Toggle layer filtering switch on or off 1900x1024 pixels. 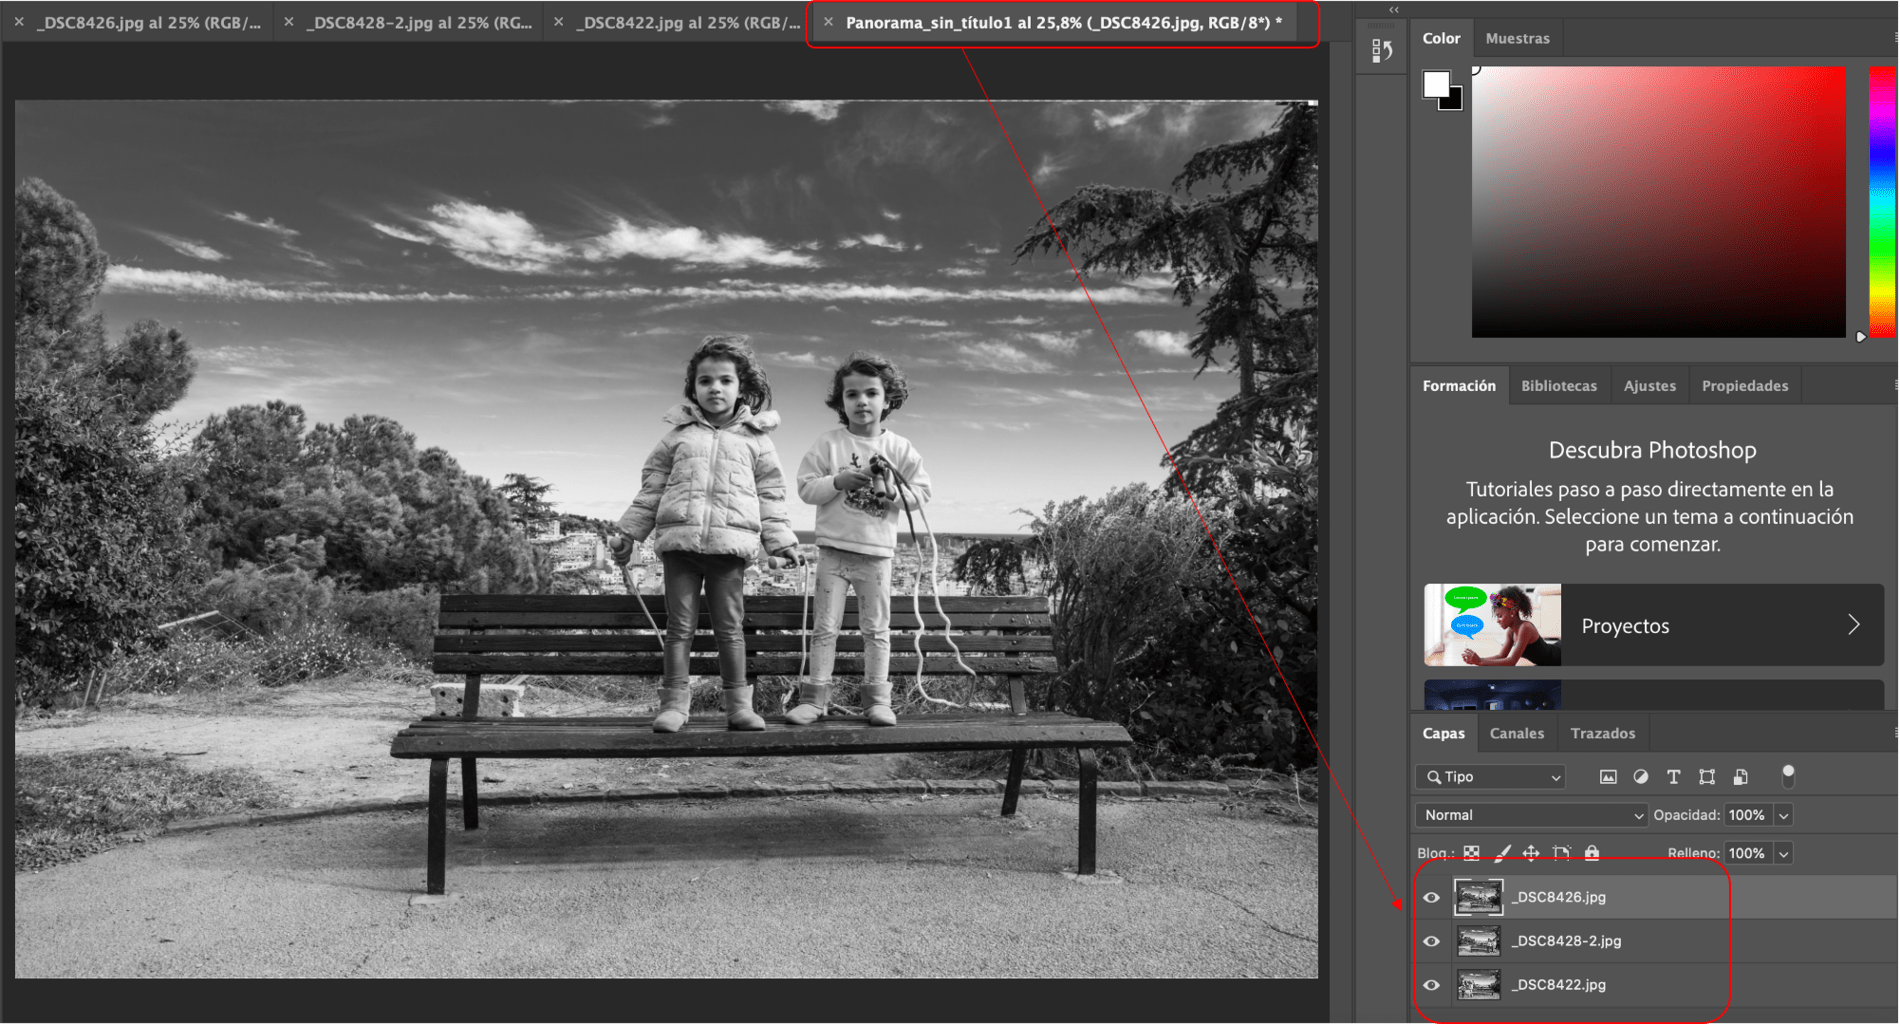[x=1788, y=776]
